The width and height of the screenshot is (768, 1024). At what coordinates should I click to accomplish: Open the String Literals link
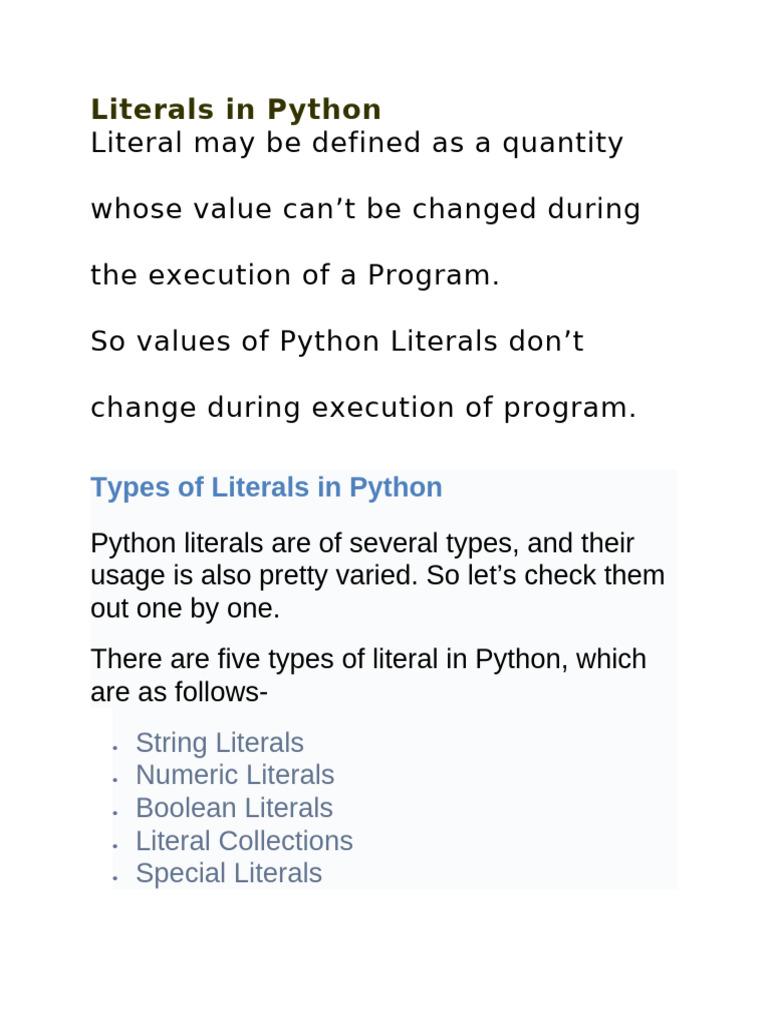coord(219,743)
